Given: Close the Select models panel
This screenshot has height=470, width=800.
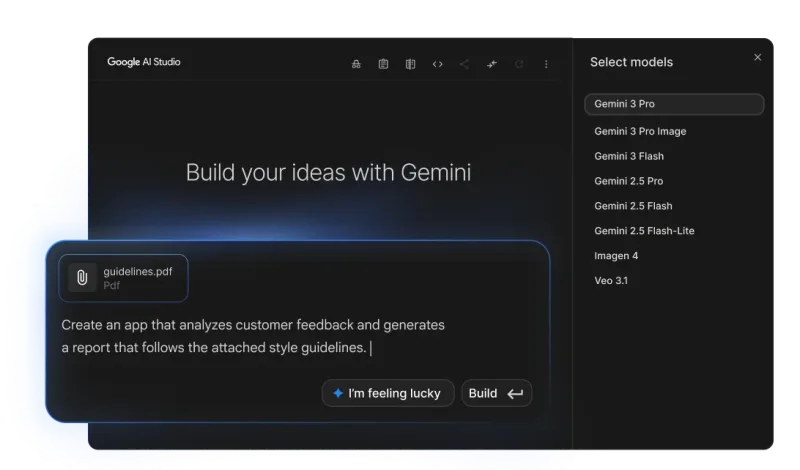Looking at the screenshot, I should pos(758,57).
